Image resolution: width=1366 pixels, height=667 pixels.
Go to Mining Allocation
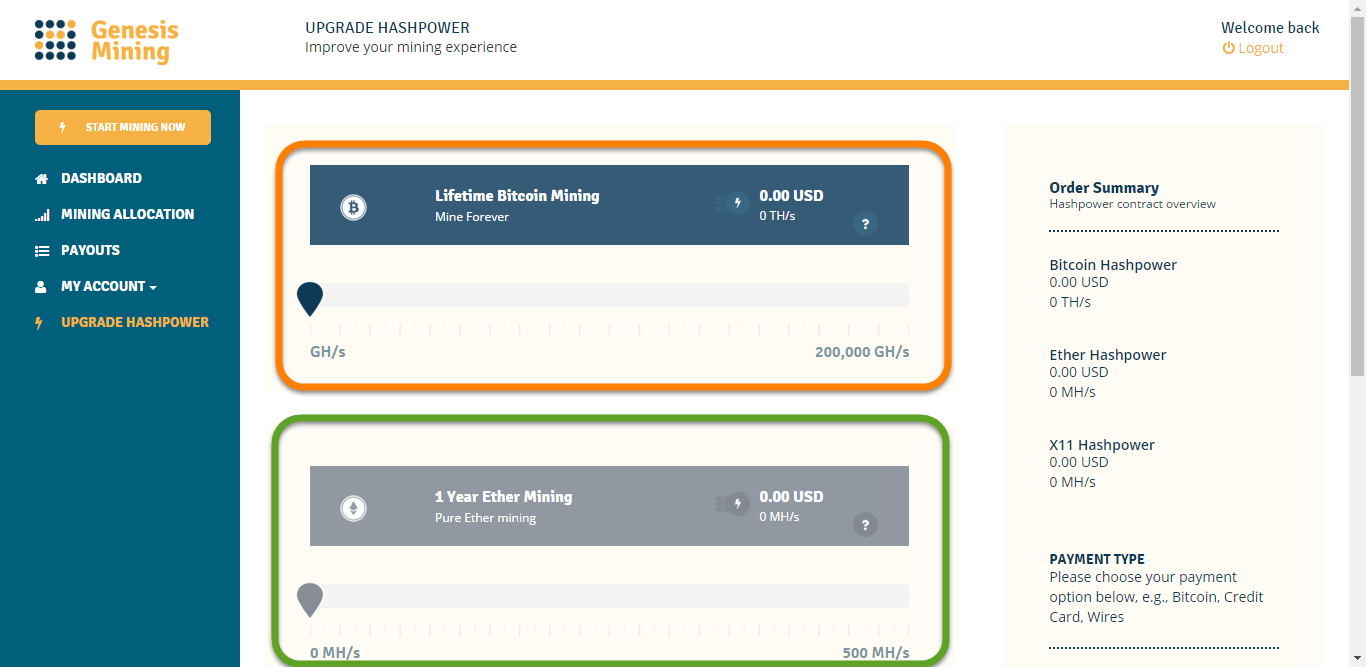point(127,214)
